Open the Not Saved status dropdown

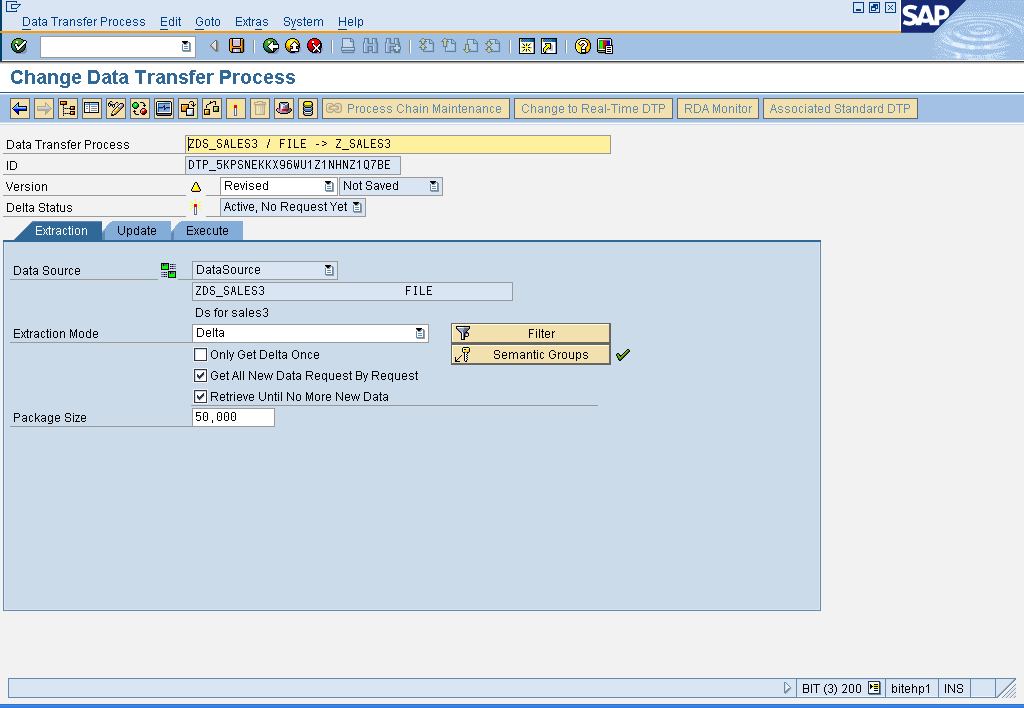click(434, 186)
